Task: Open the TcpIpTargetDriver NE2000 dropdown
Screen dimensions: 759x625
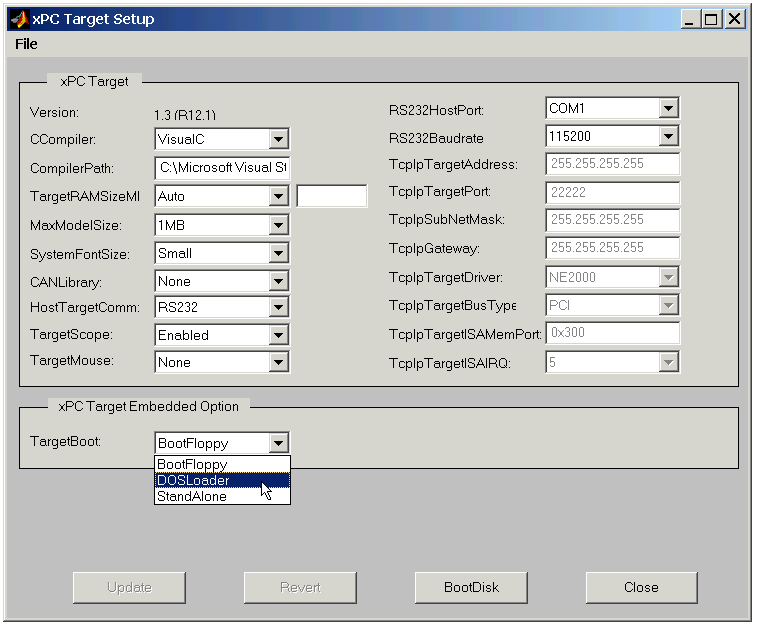Action: [612, 277]
